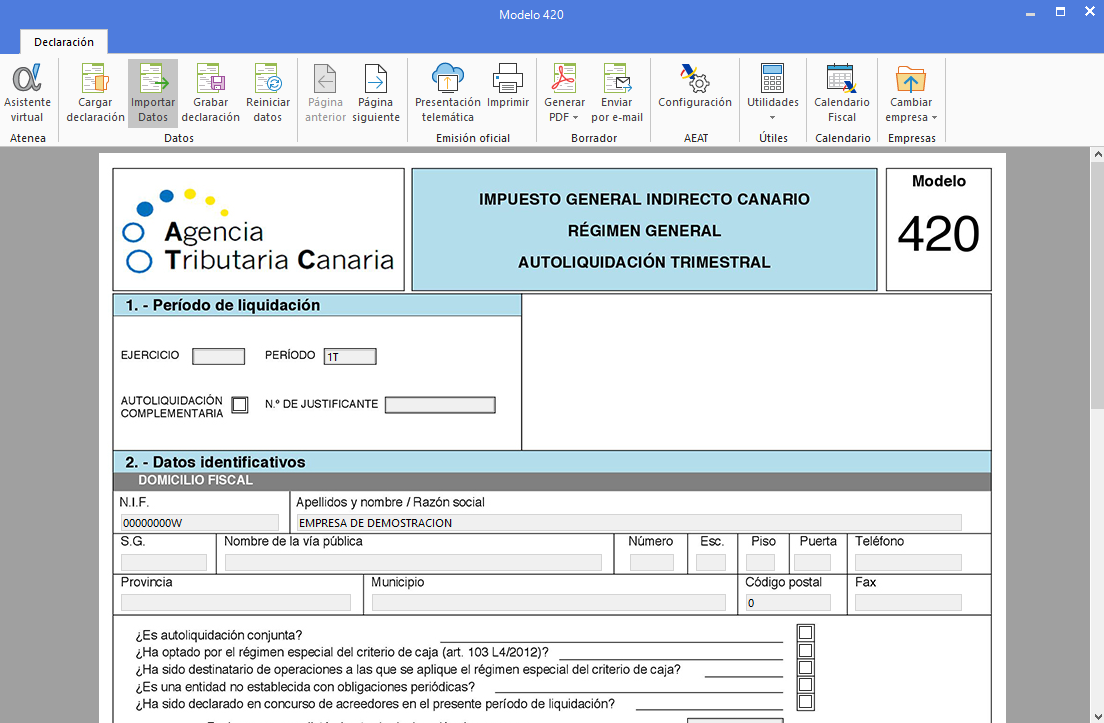Open the Calendario Fiscal
The height and width of the screenshot is (723, 1104).
(x=842, y=92)
